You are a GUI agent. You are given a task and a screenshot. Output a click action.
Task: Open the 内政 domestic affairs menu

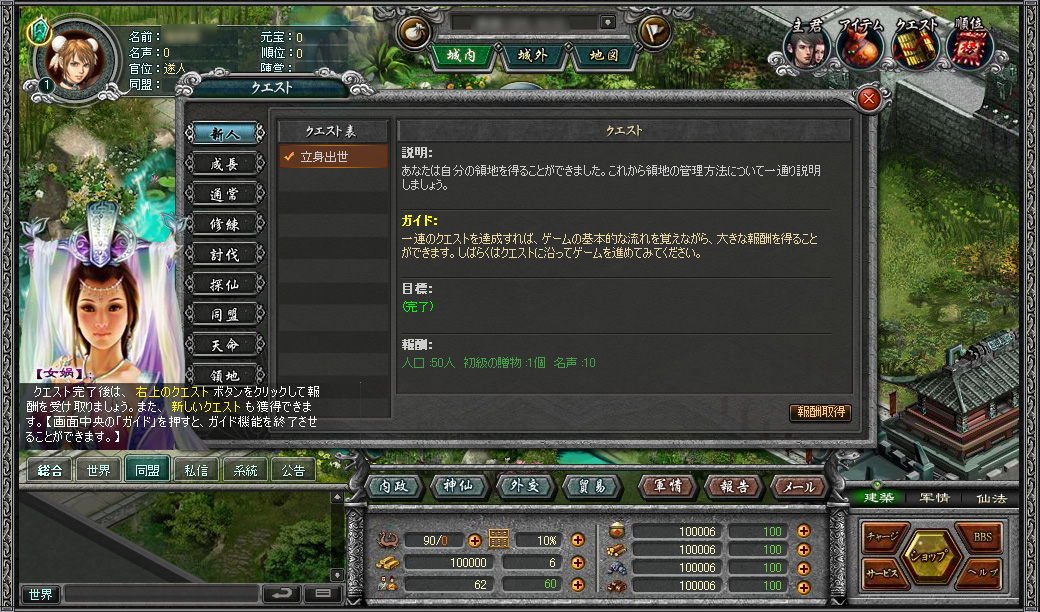click(394, 487)
